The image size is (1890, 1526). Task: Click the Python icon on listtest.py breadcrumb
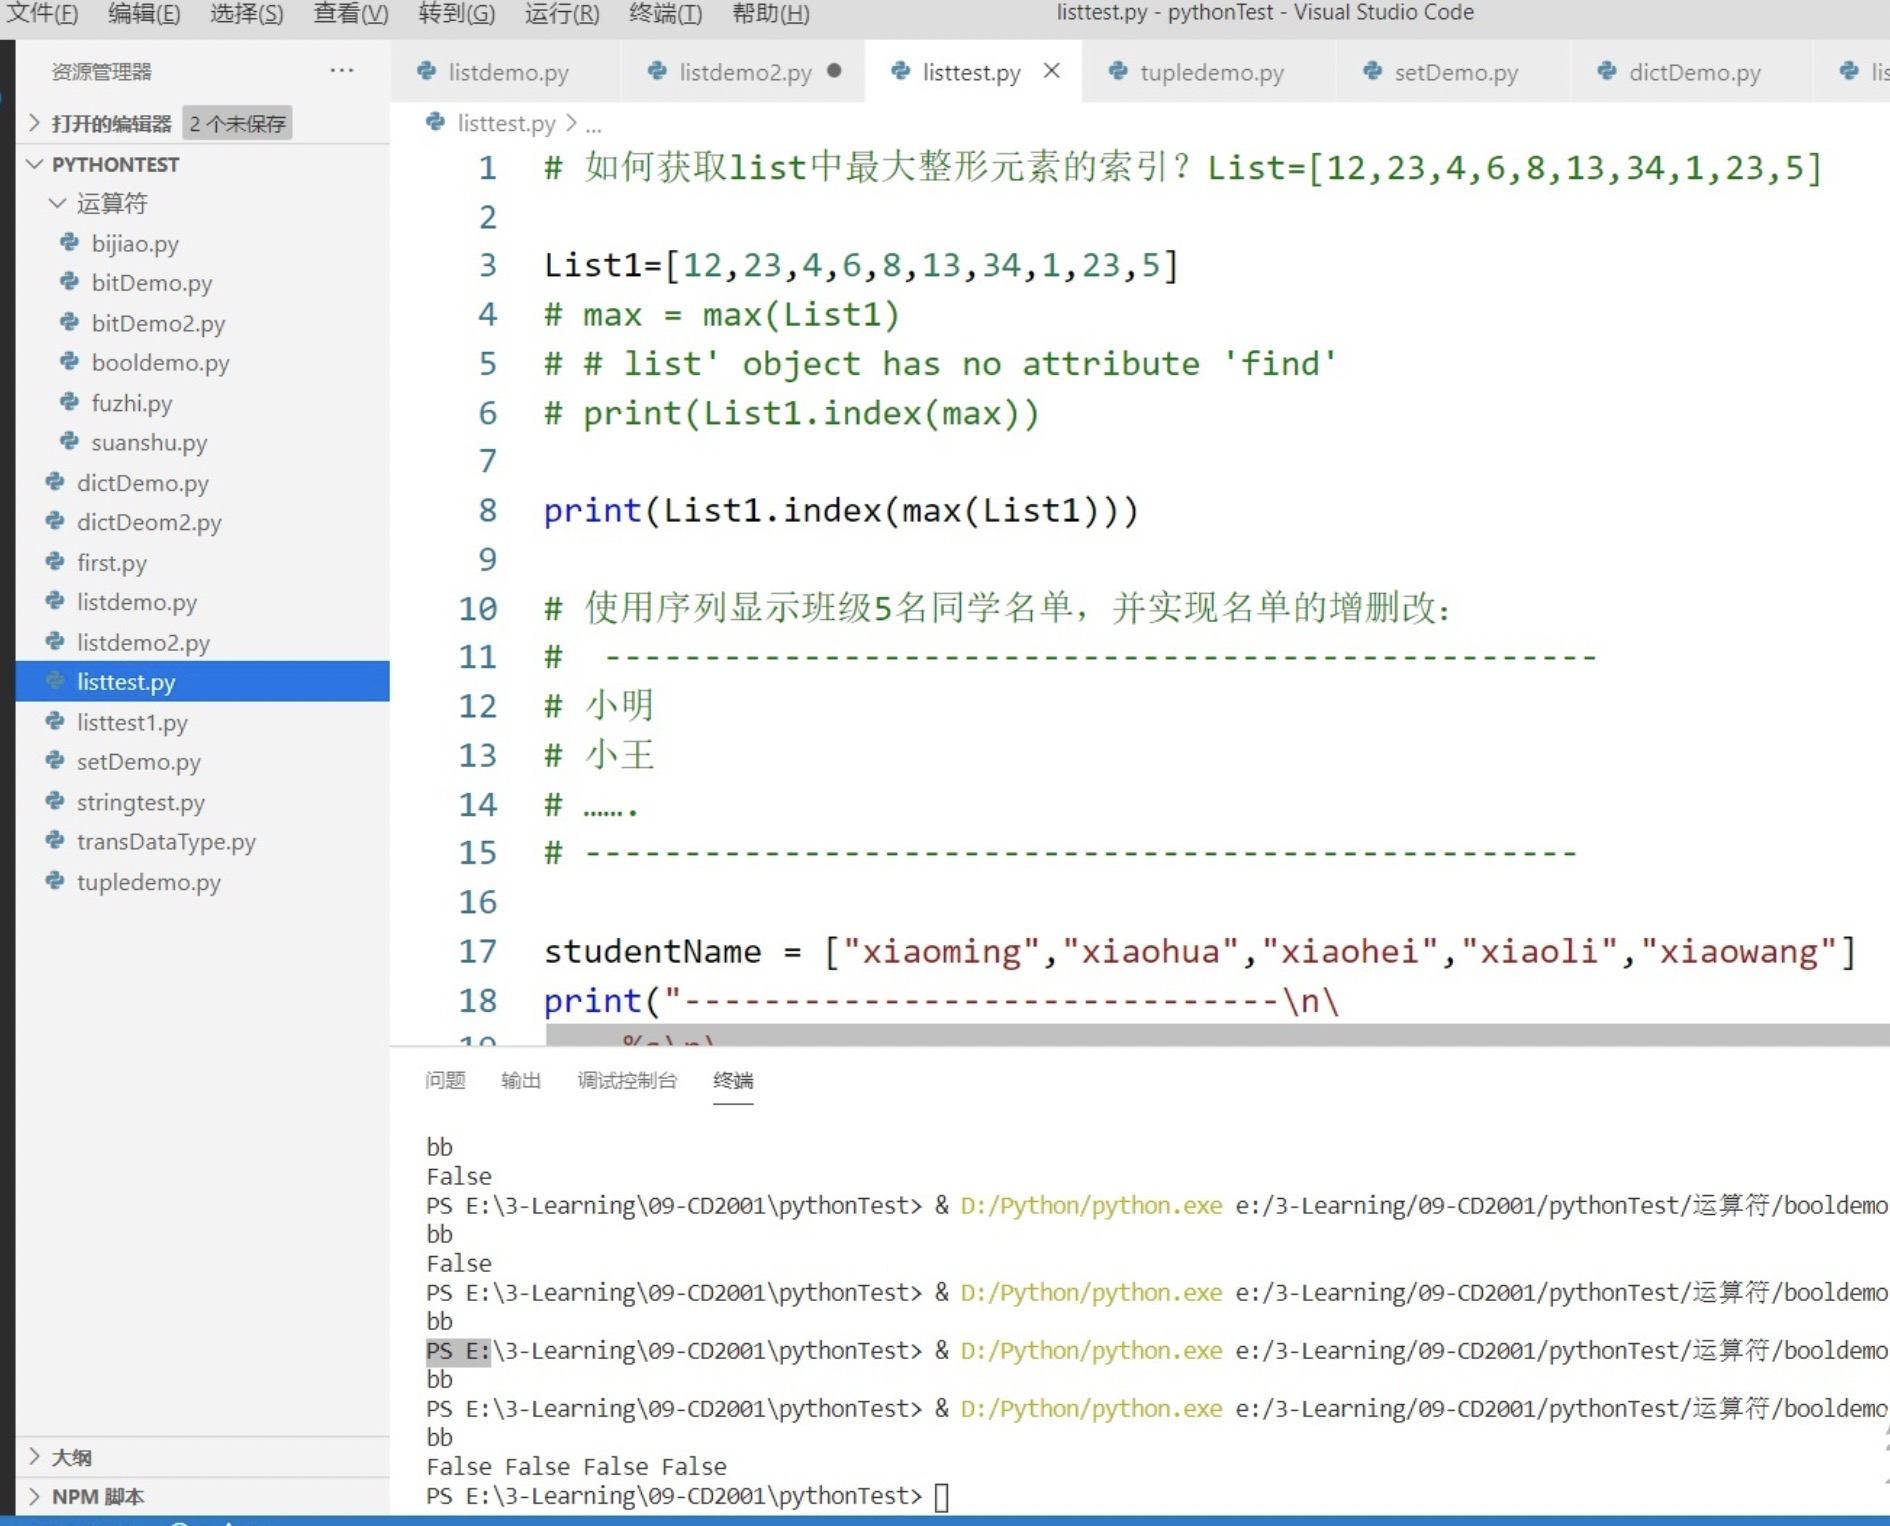(435, 122)
